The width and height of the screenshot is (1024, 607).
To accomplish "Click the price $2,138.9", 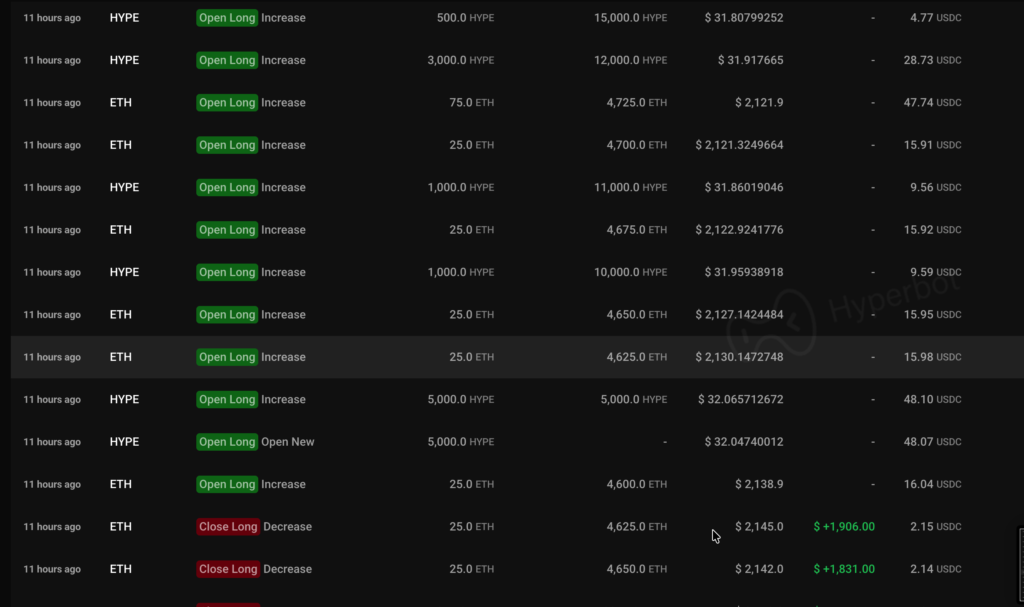I will (758, 484).
